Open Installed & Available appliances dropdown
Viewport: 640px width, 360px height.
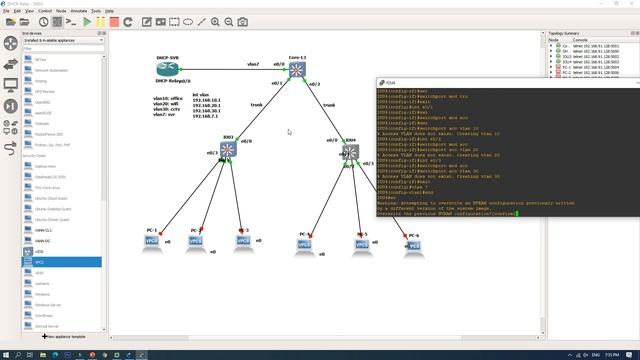point(63,40)
